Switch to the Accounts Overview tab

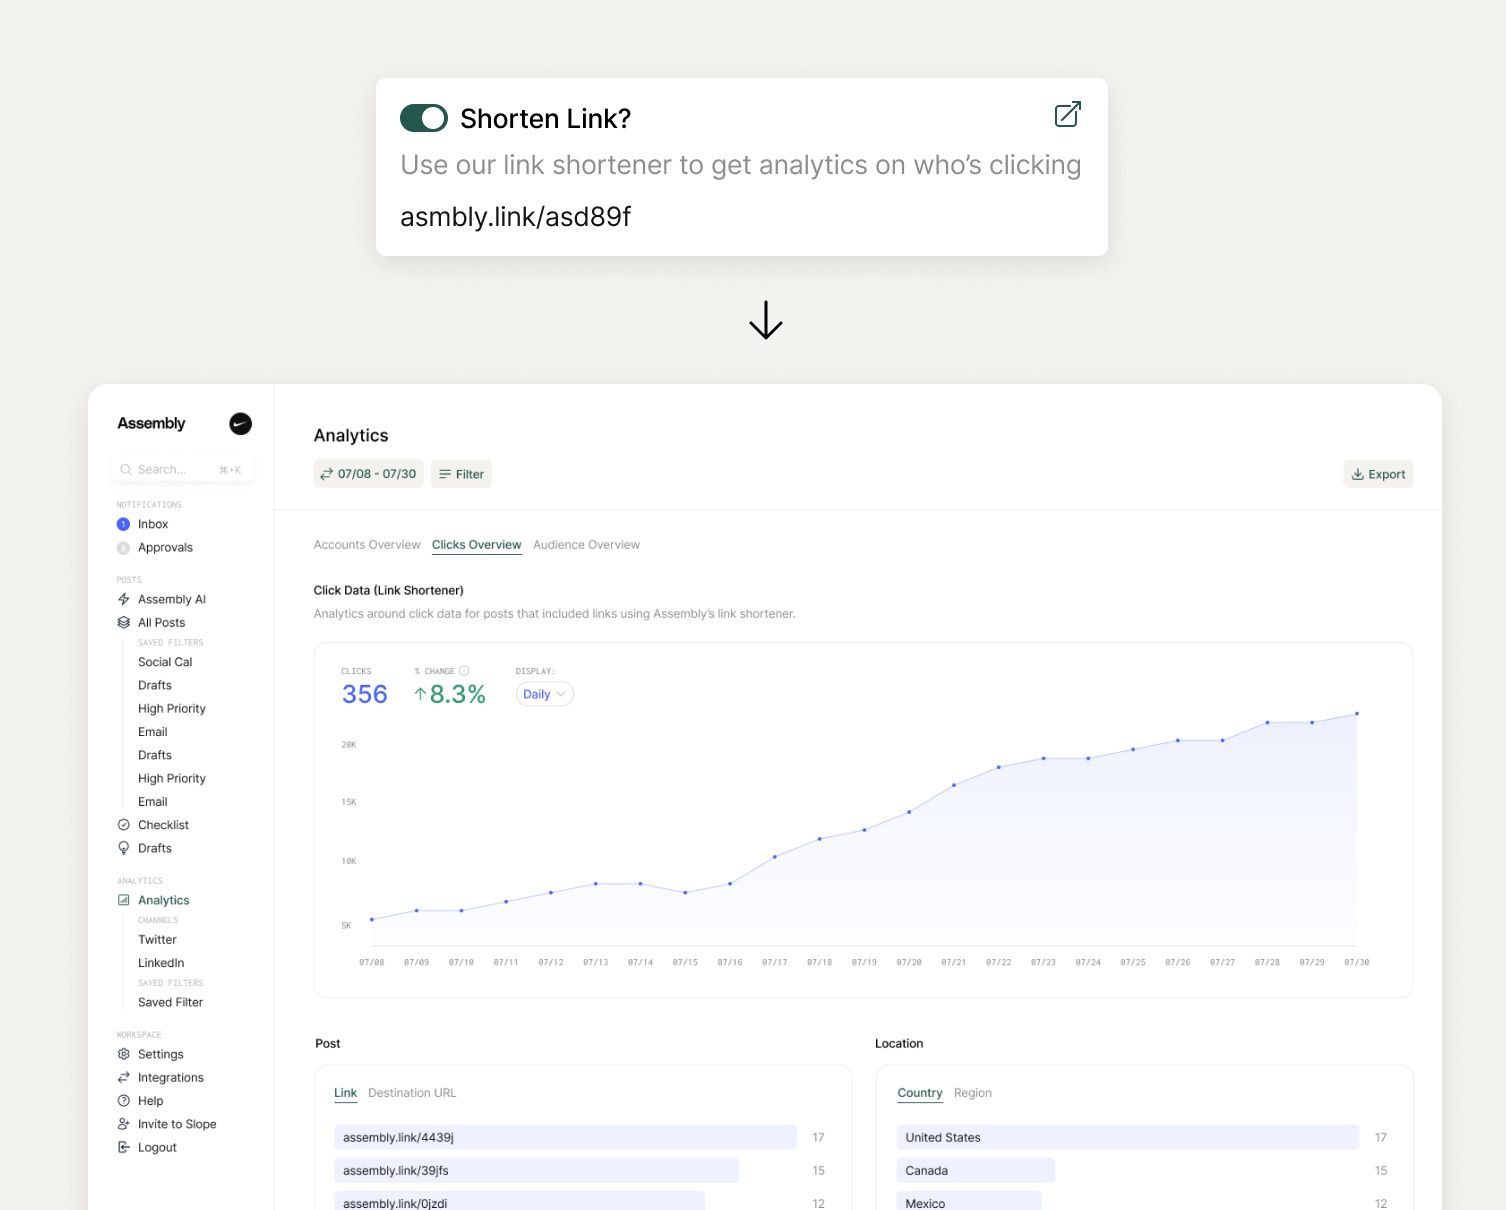367,545
